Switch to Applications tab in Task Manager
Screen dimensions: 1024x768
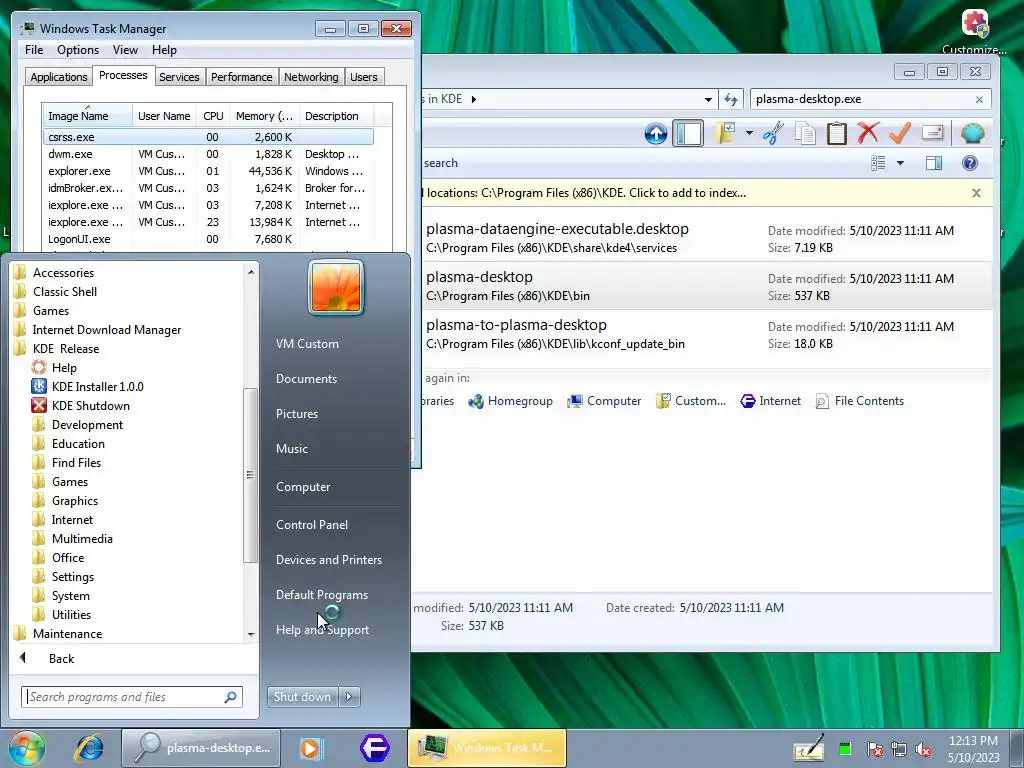tap(59, 77)
